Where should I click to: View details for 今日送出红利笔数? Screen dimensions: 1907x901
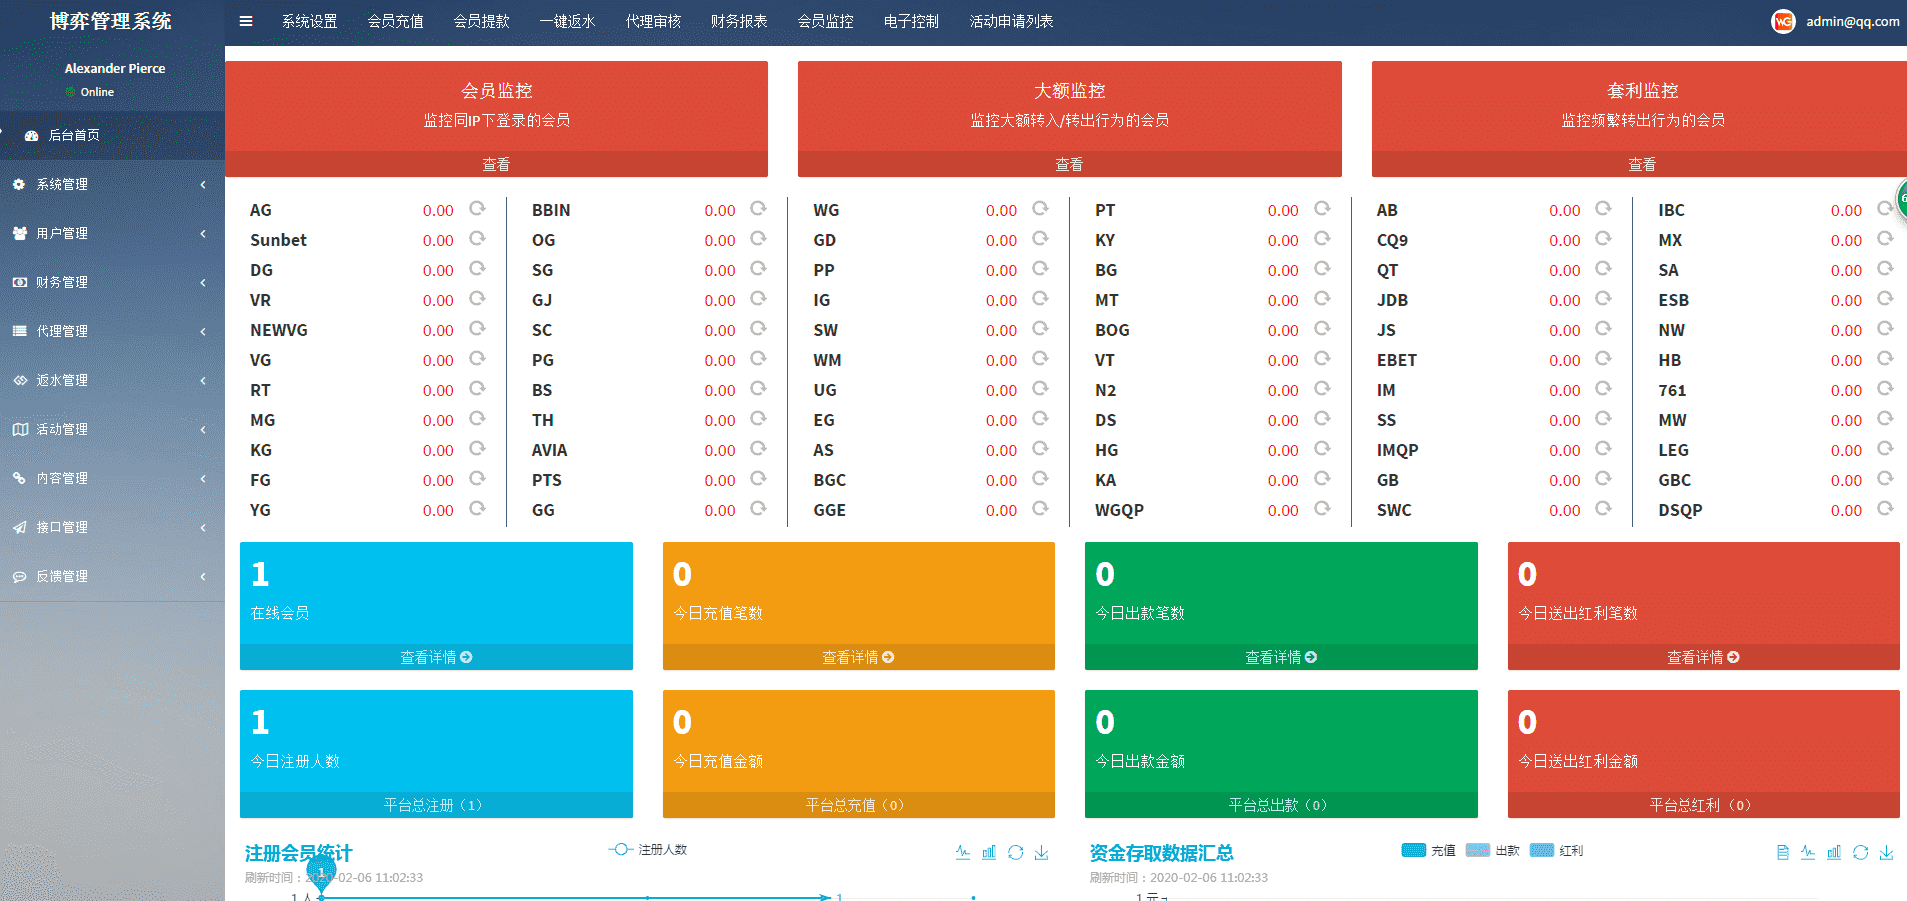point(1703,657)
